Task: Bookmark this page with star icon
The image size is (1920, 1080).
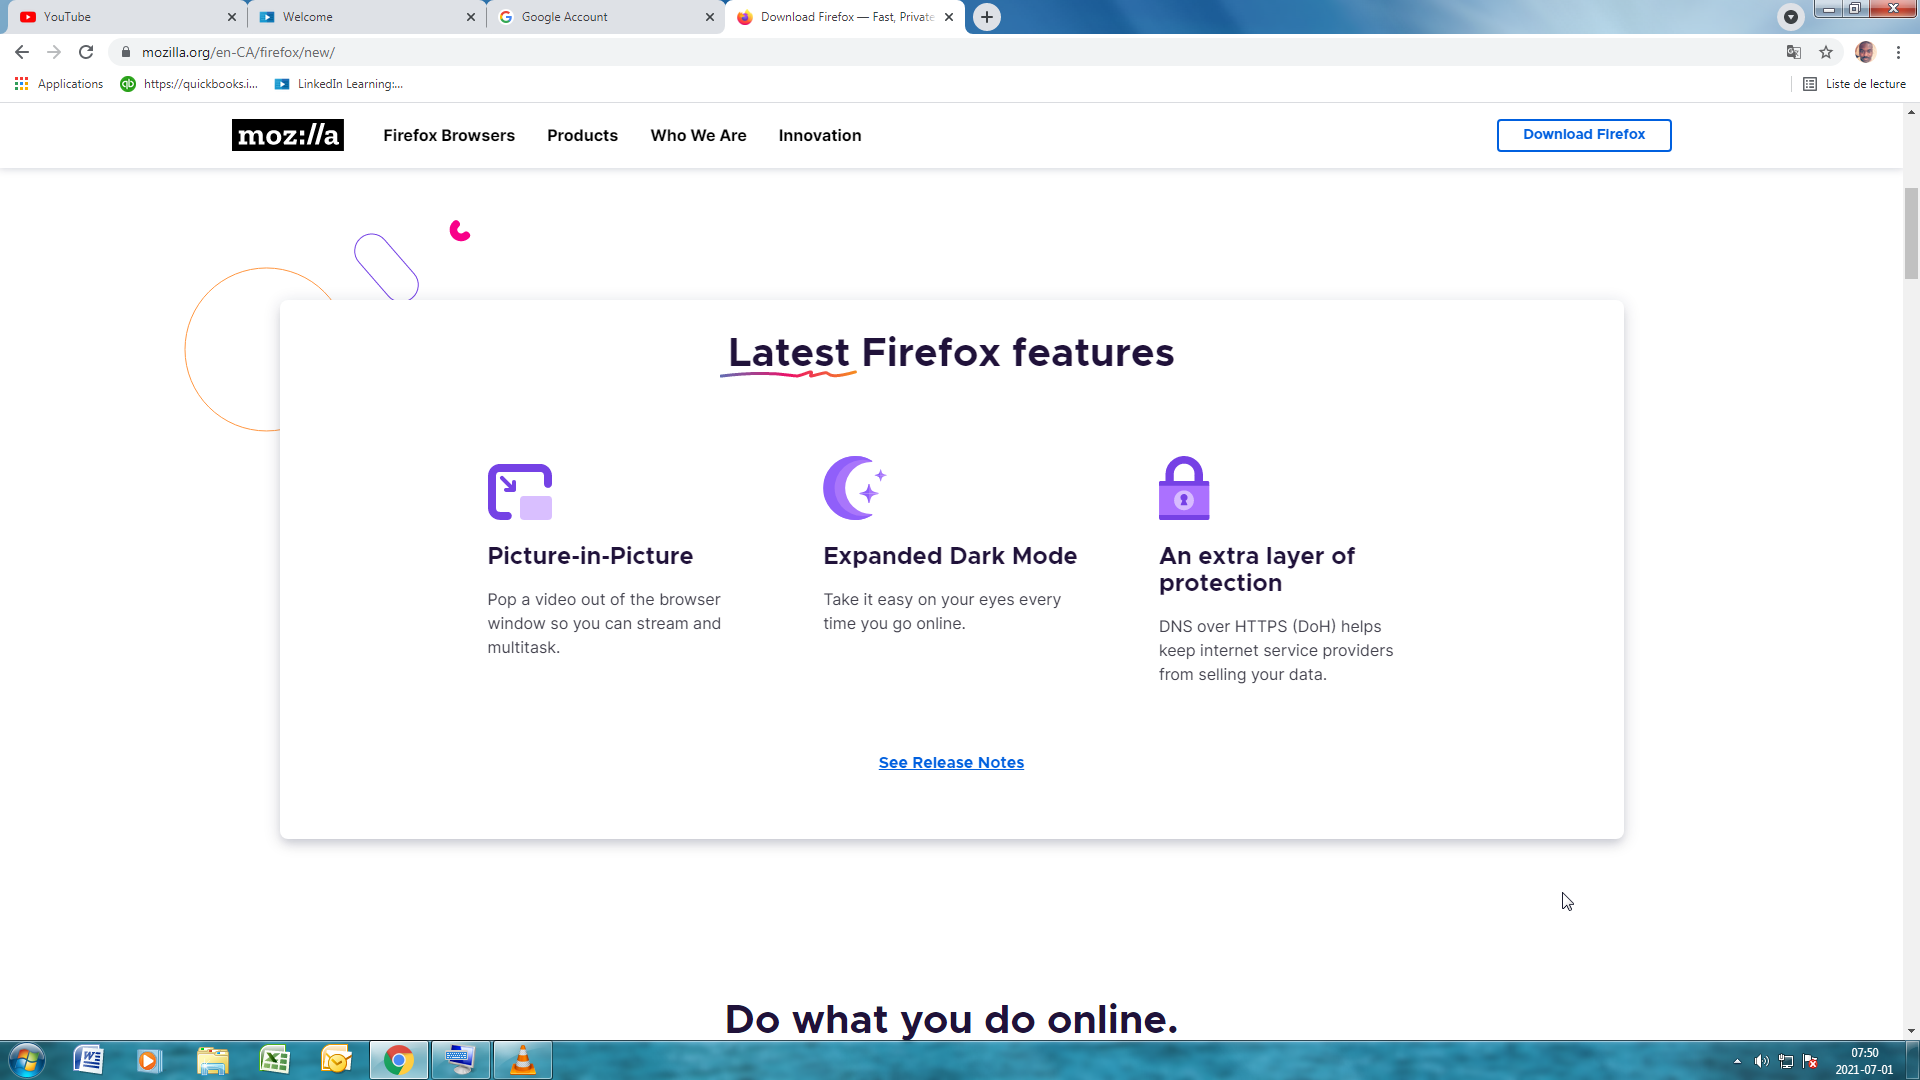Action: point(1826,52)
